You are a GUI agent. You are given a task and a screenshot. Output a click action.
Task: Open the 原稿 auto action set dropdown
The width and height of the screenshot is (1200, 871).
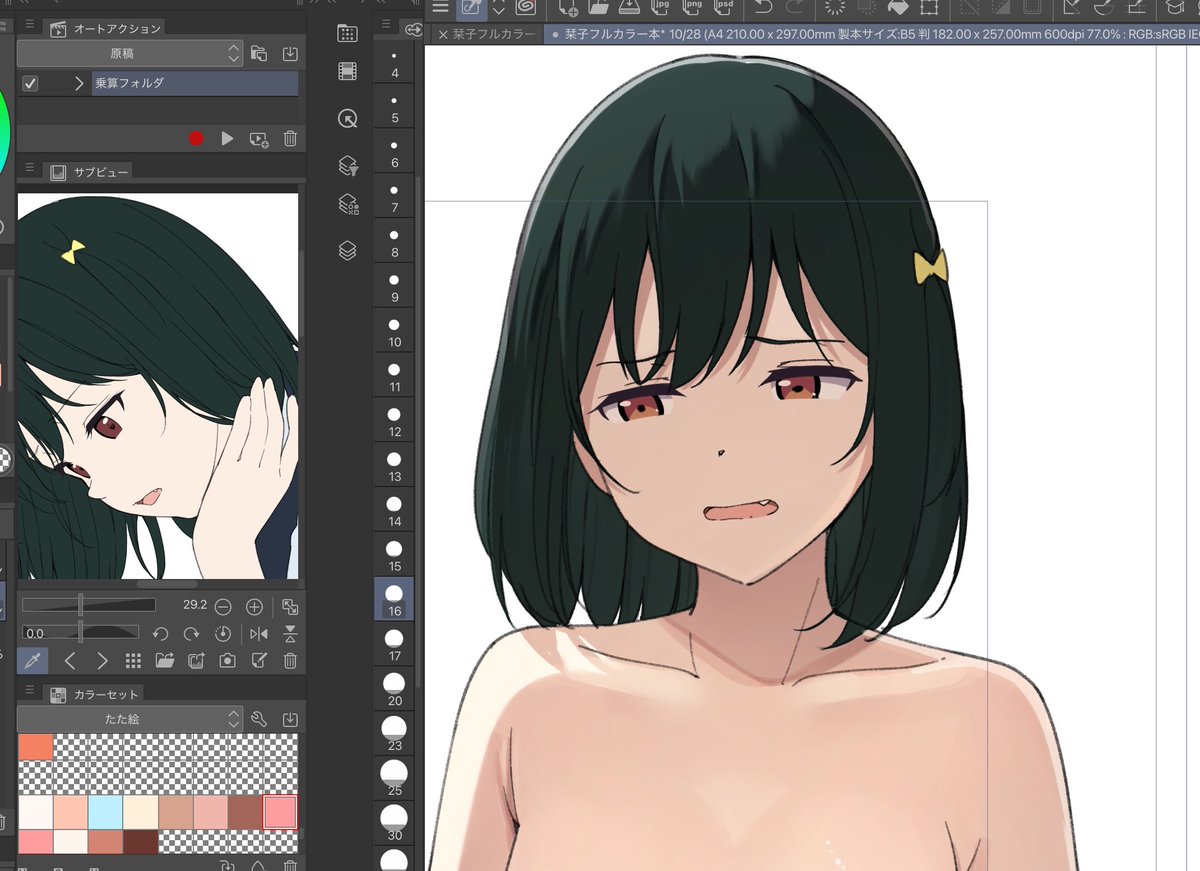(130, 53)
